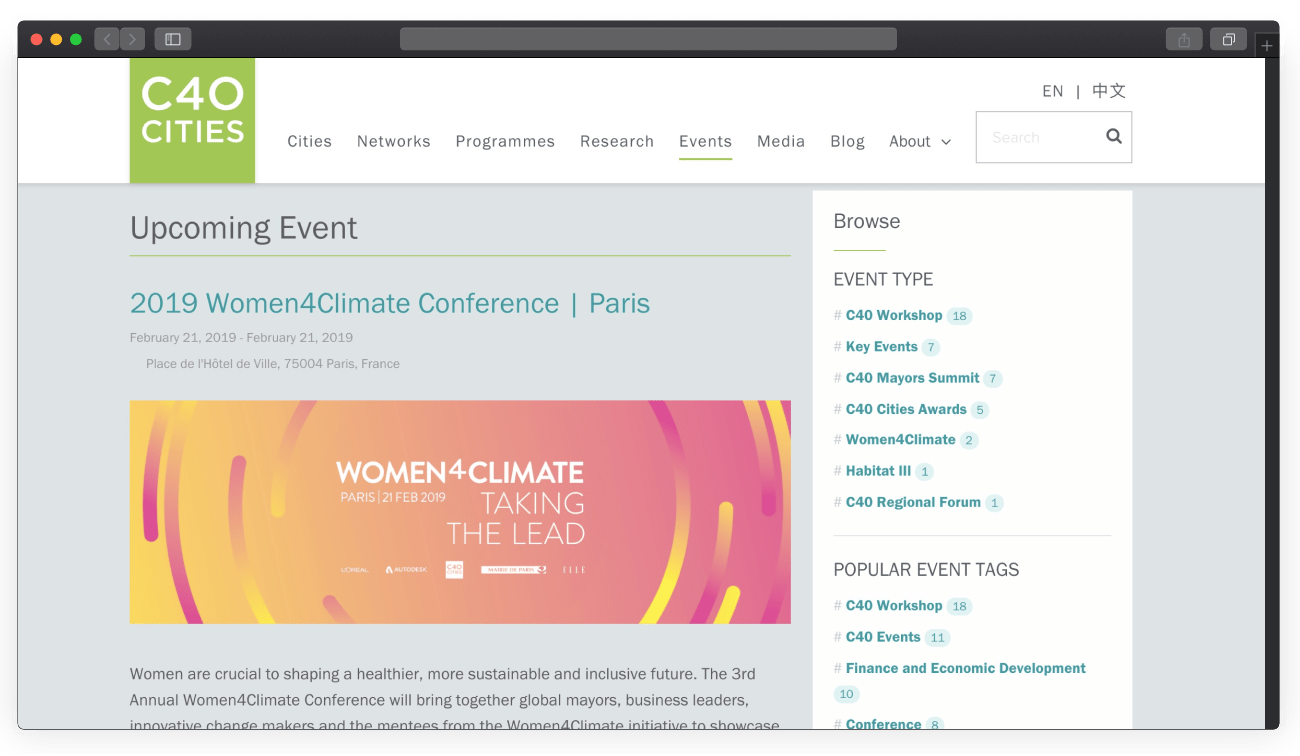Screen dimensions: 1300x756
Task: Open 2019 Women4Climate Conference title link
Action: coord(390,303)
